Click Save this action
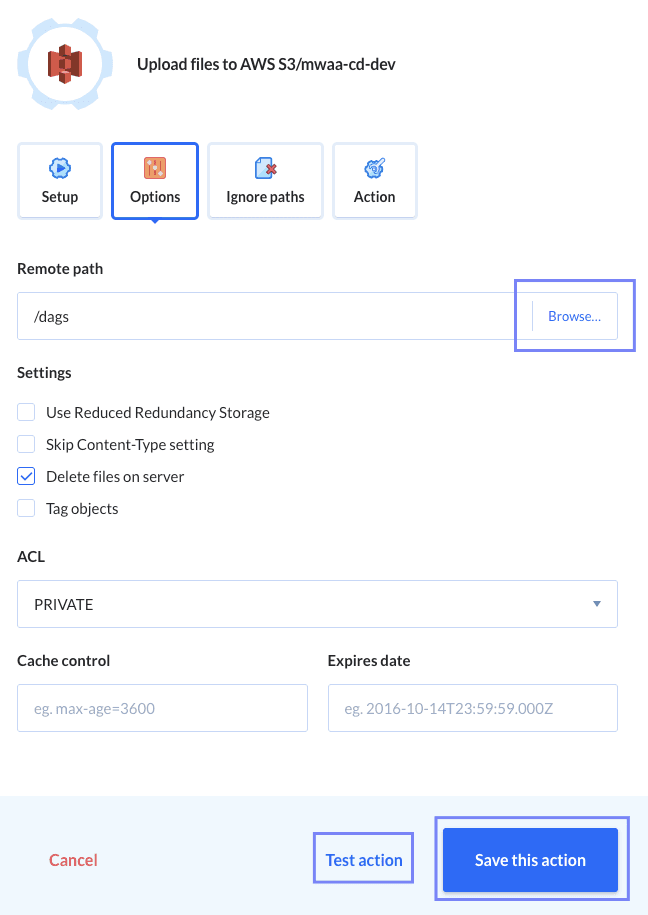The image size is (648, 915). (530, 859)
